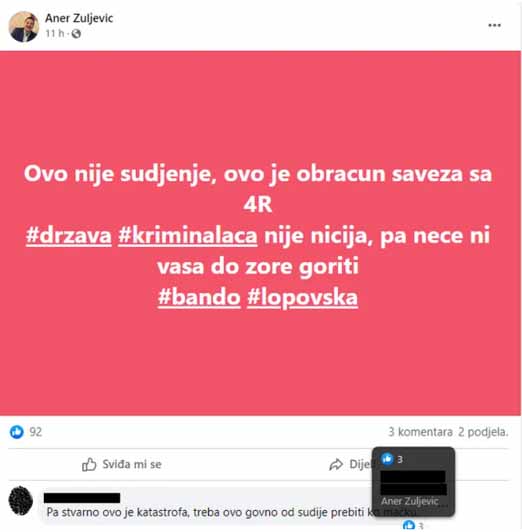Open the #lopovska hashtag
The image size is (522, 532).
(303, 298)
